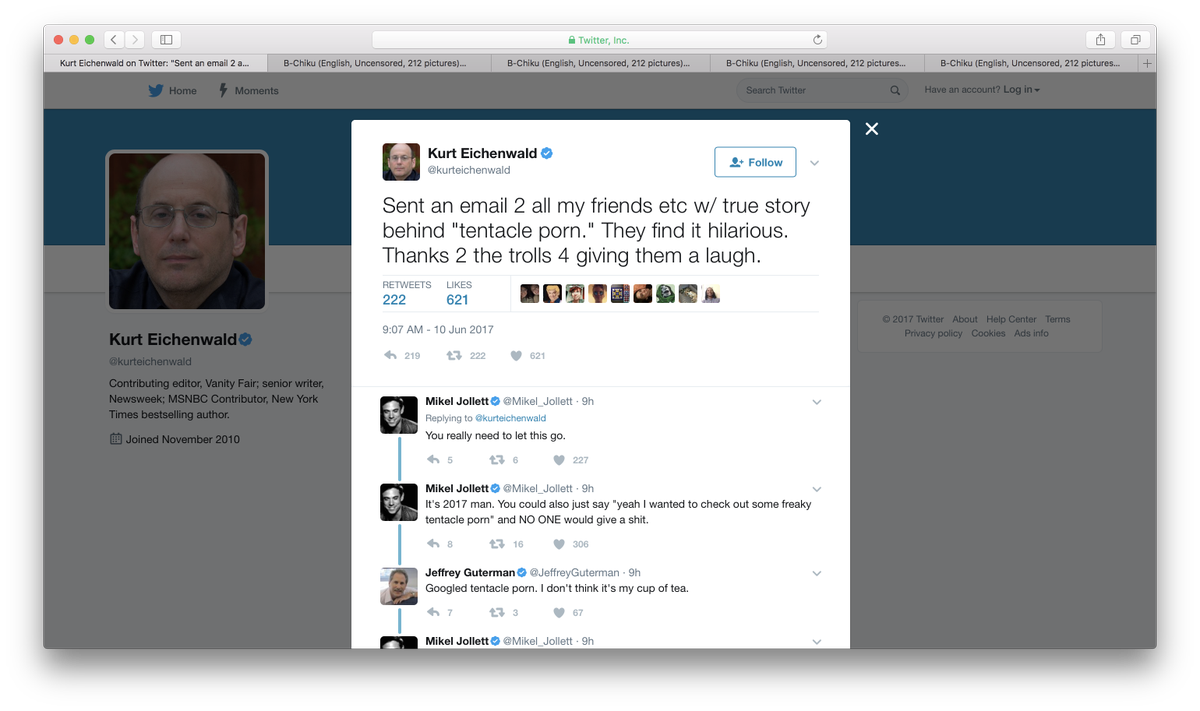Open Jeffrey Guterman's avatar picture
Viewport: 1200px width, 711px height.
pyautogui.click(x=399, y=586)
